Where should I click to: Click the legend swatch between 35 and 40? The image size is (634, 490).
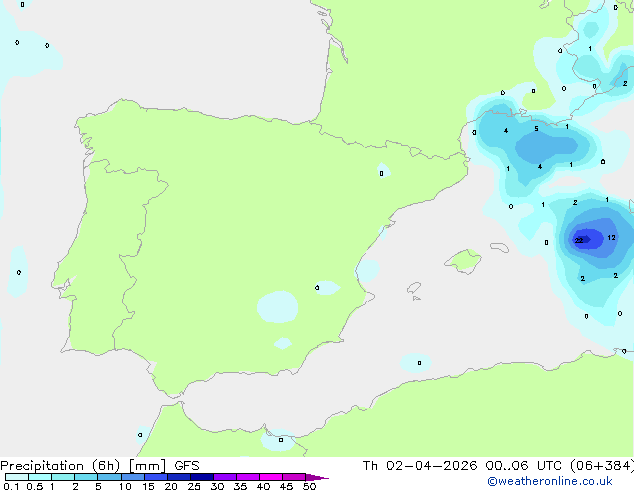click(248, 477)
